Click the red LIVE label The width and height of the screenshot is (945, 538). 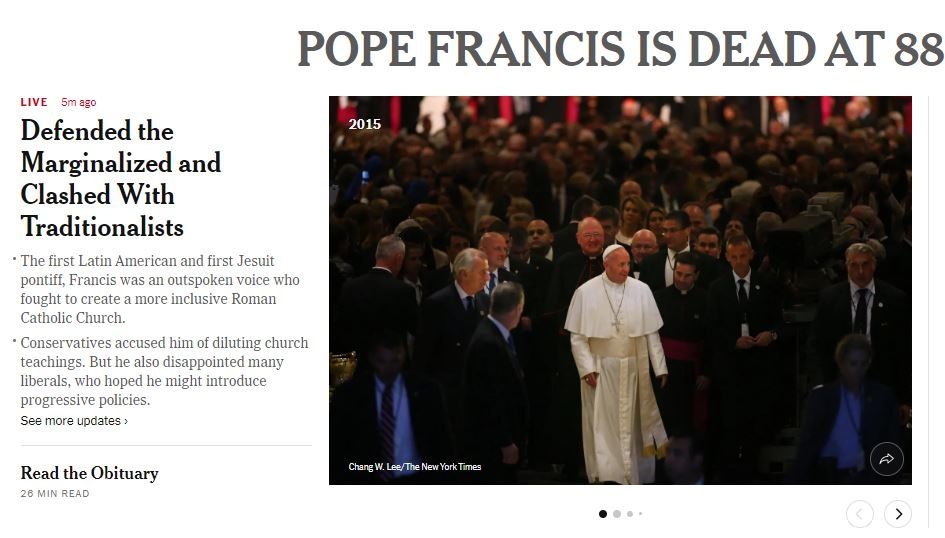coord(34,102)
